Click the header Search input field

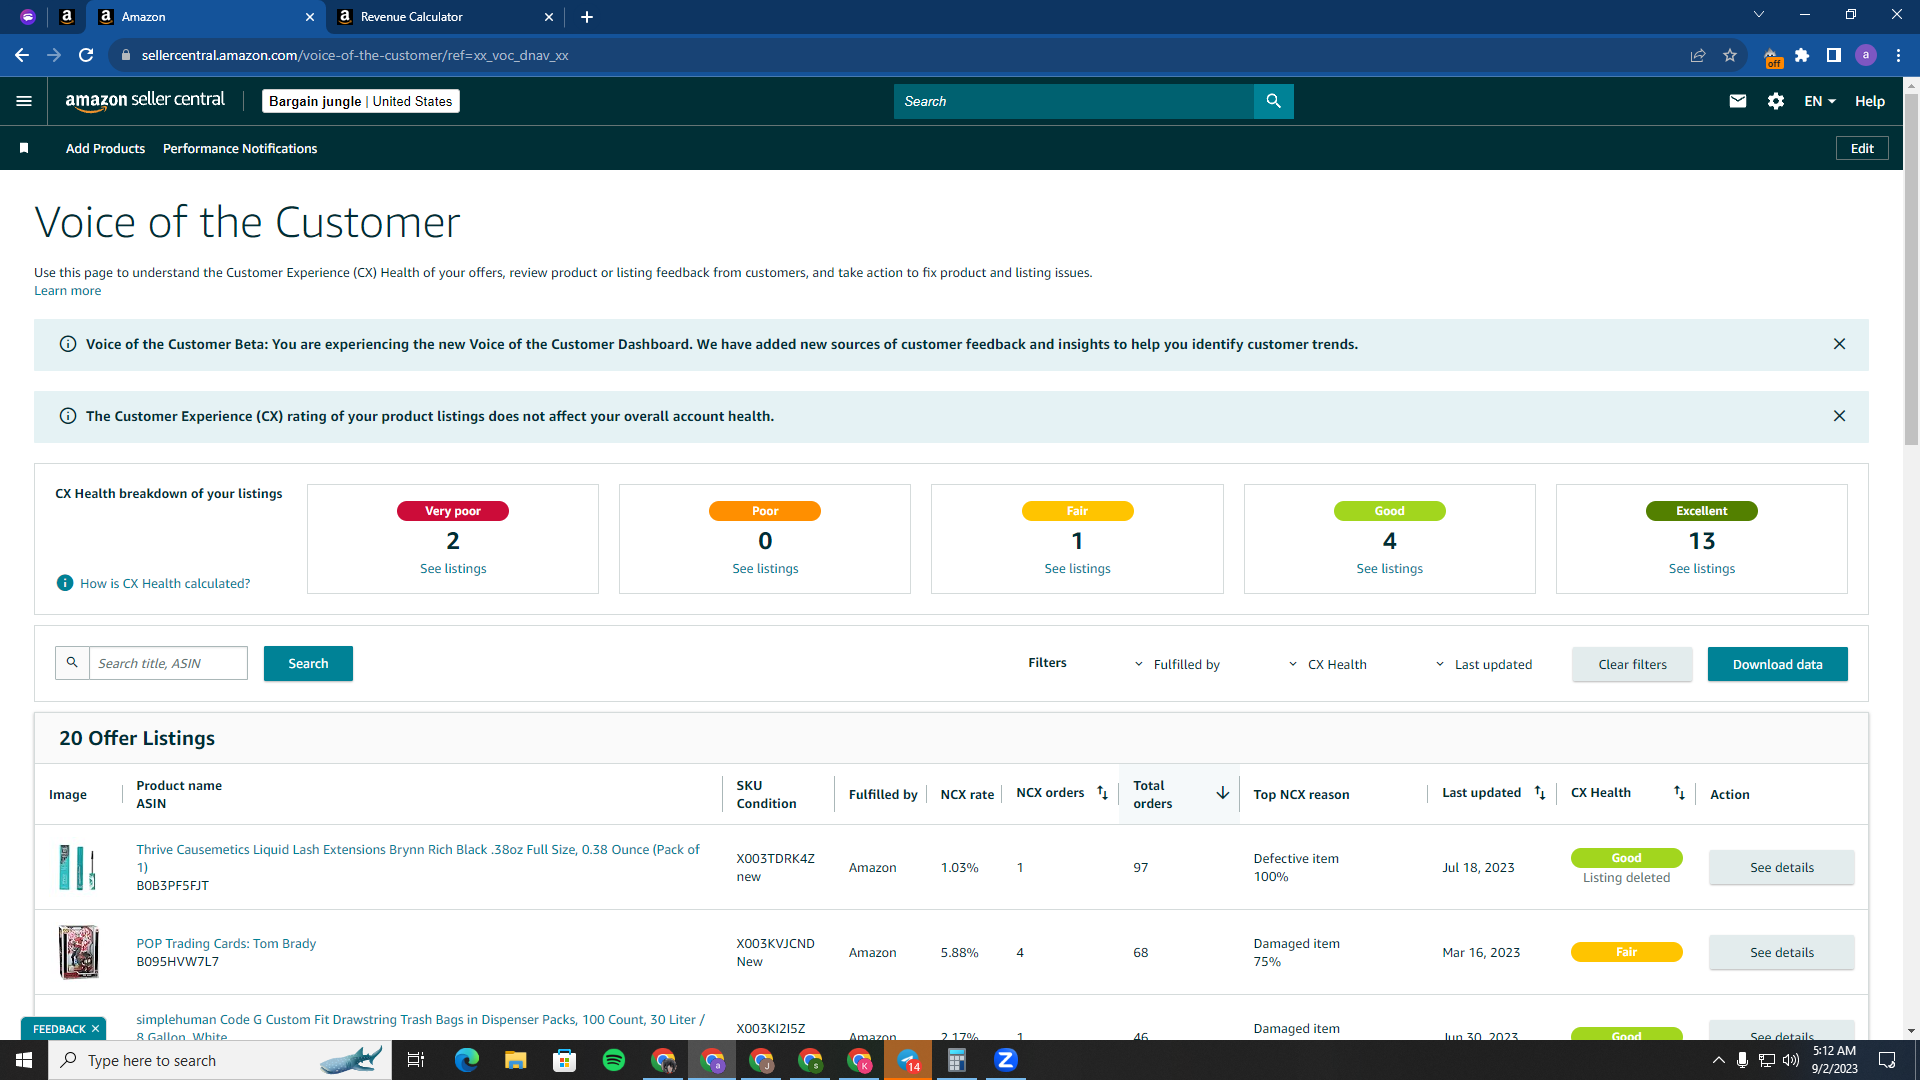1073,101
